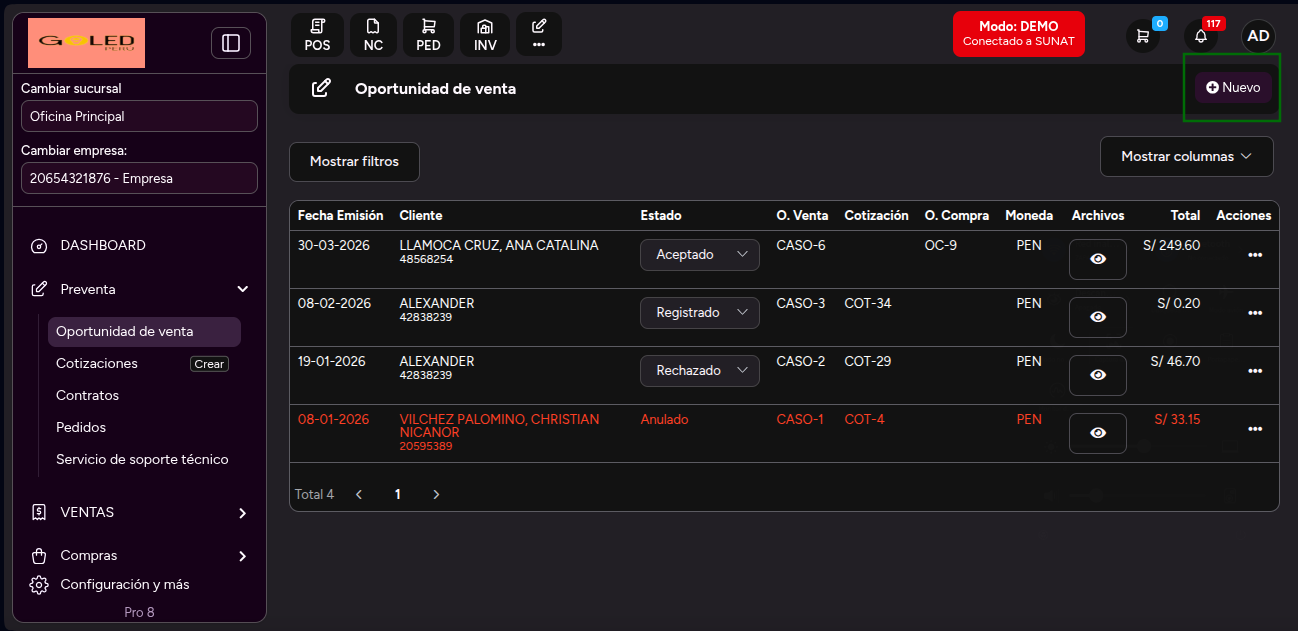Click the Nuevo button

(x=1233, y=88)
